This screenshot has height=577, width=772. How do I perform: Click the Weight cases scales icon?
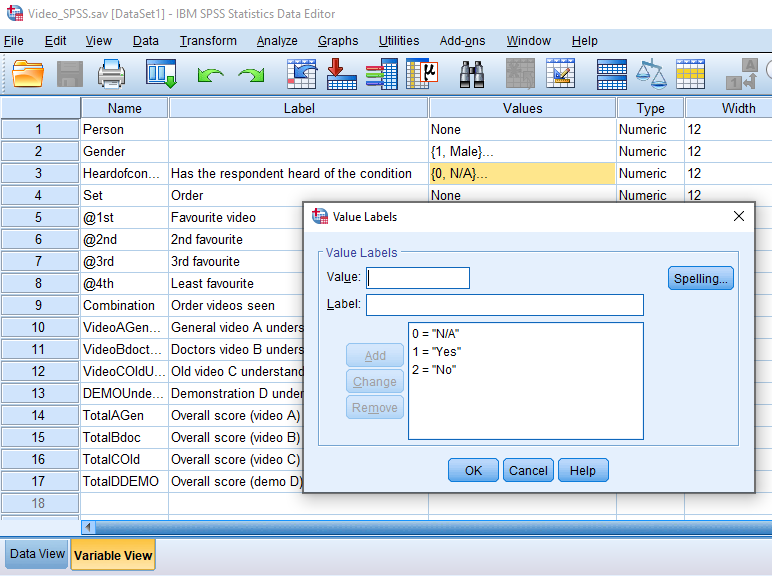click(x=651, y=74)
